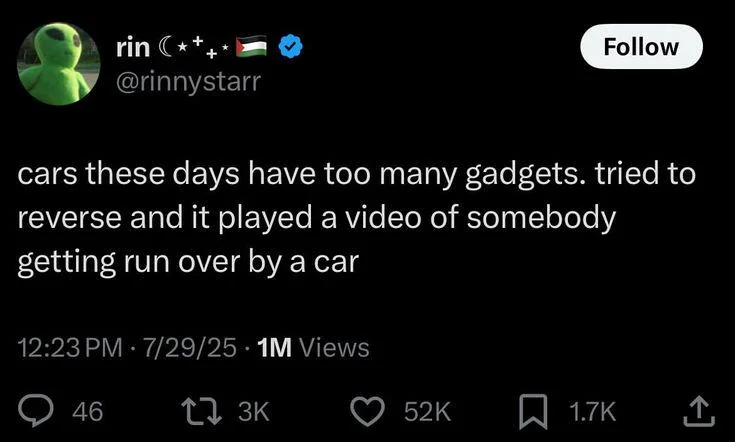Open the @rinnystarr handle link
The height and width of the screenshot is (442, 735).
pos(189,80)
